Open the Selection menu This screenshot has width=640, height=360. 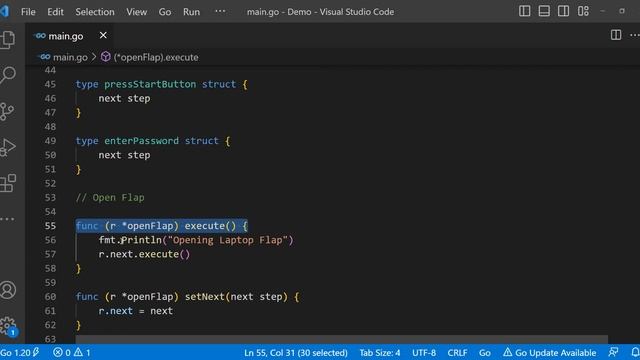pyautogui.click(x=95, y=12)
